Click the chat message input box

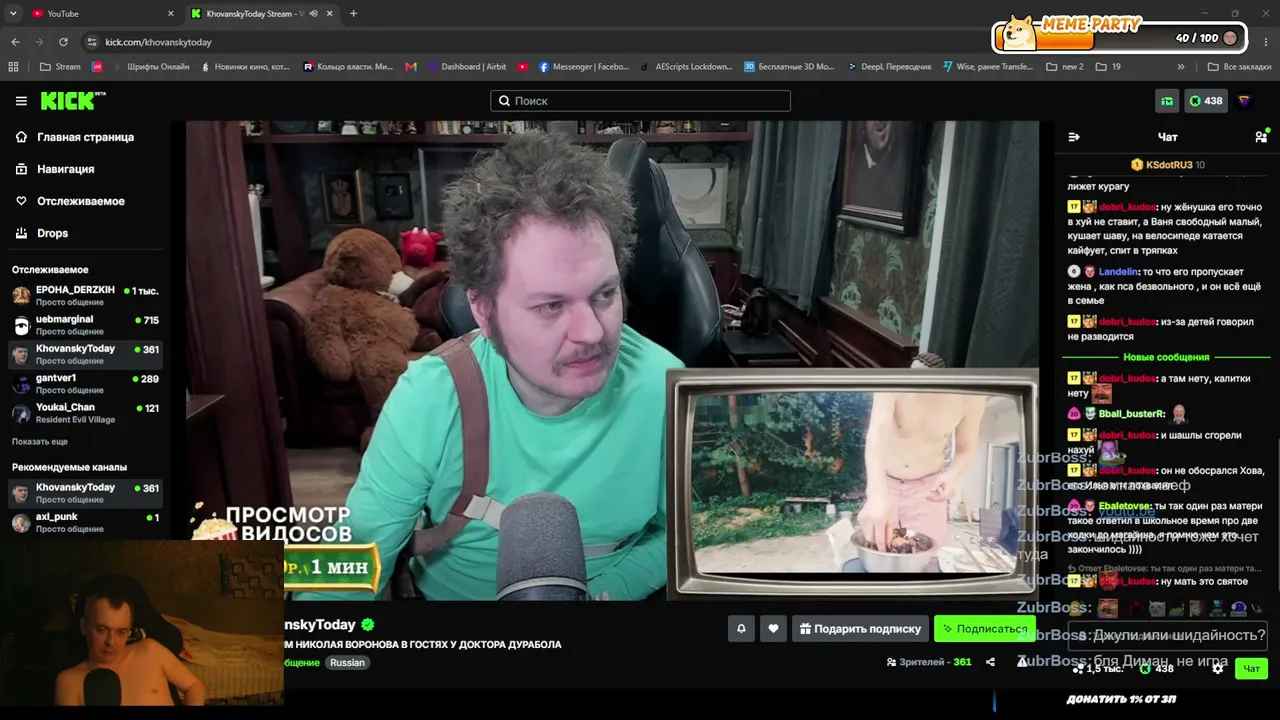1167,635
